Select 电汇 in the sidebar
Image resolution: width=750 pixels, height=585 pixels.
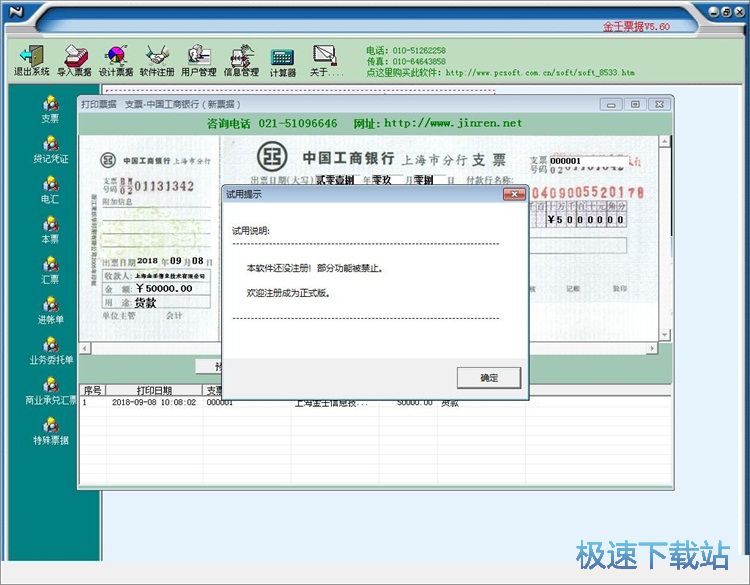[50, 190]
